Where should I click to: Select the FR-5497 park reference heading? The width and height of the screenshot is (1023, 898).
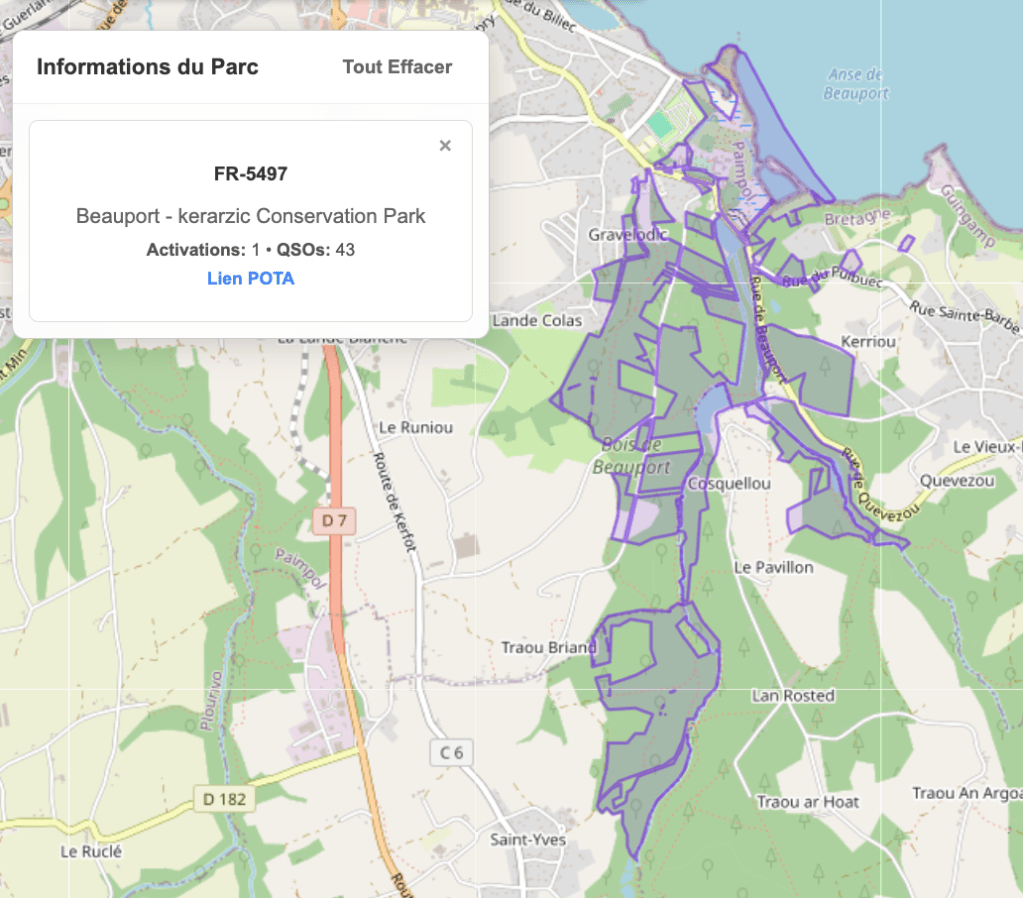coord(250,174)
